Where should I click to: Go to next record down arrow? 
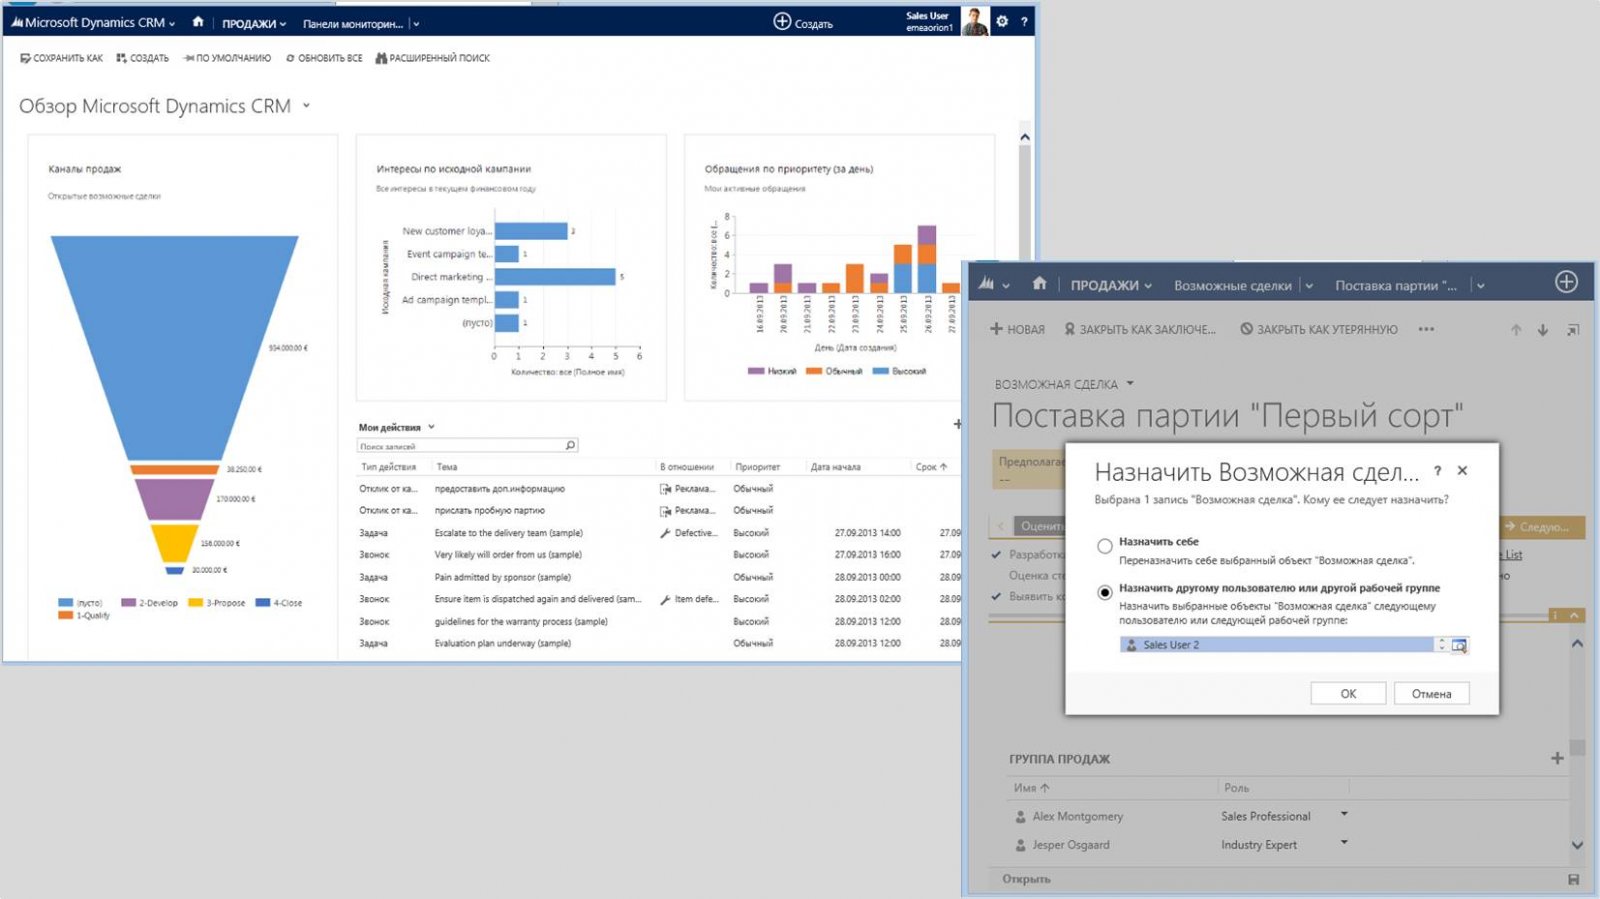coord(1543,330)
